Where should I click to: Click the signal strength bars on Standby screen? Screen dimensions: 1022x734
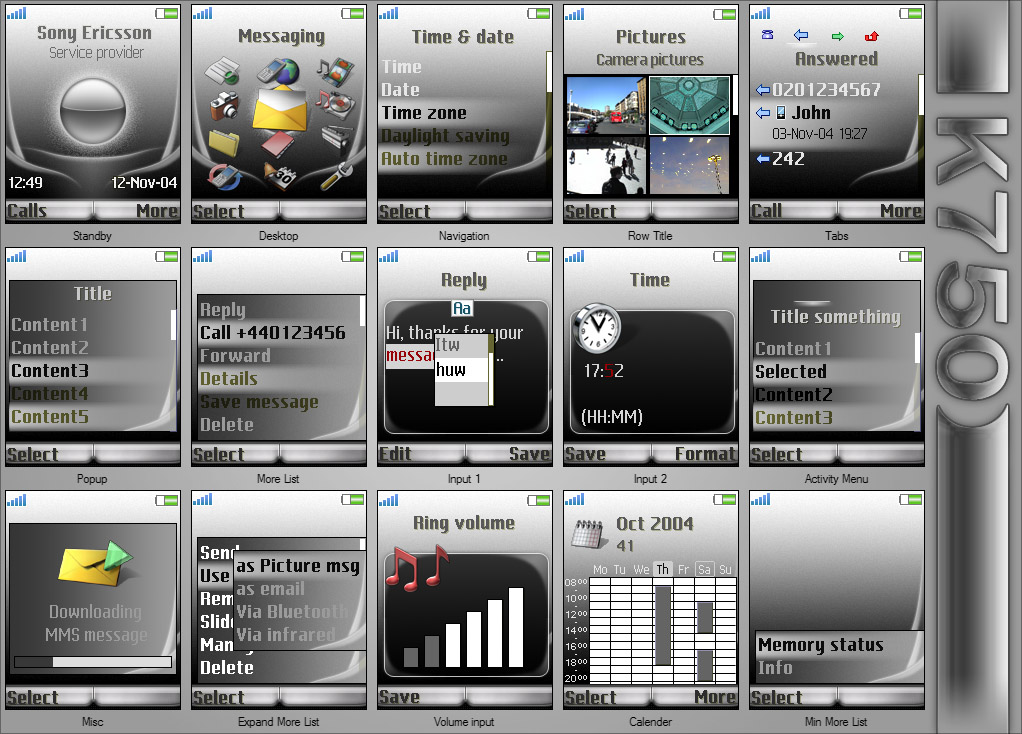click(x=16, y=12)
